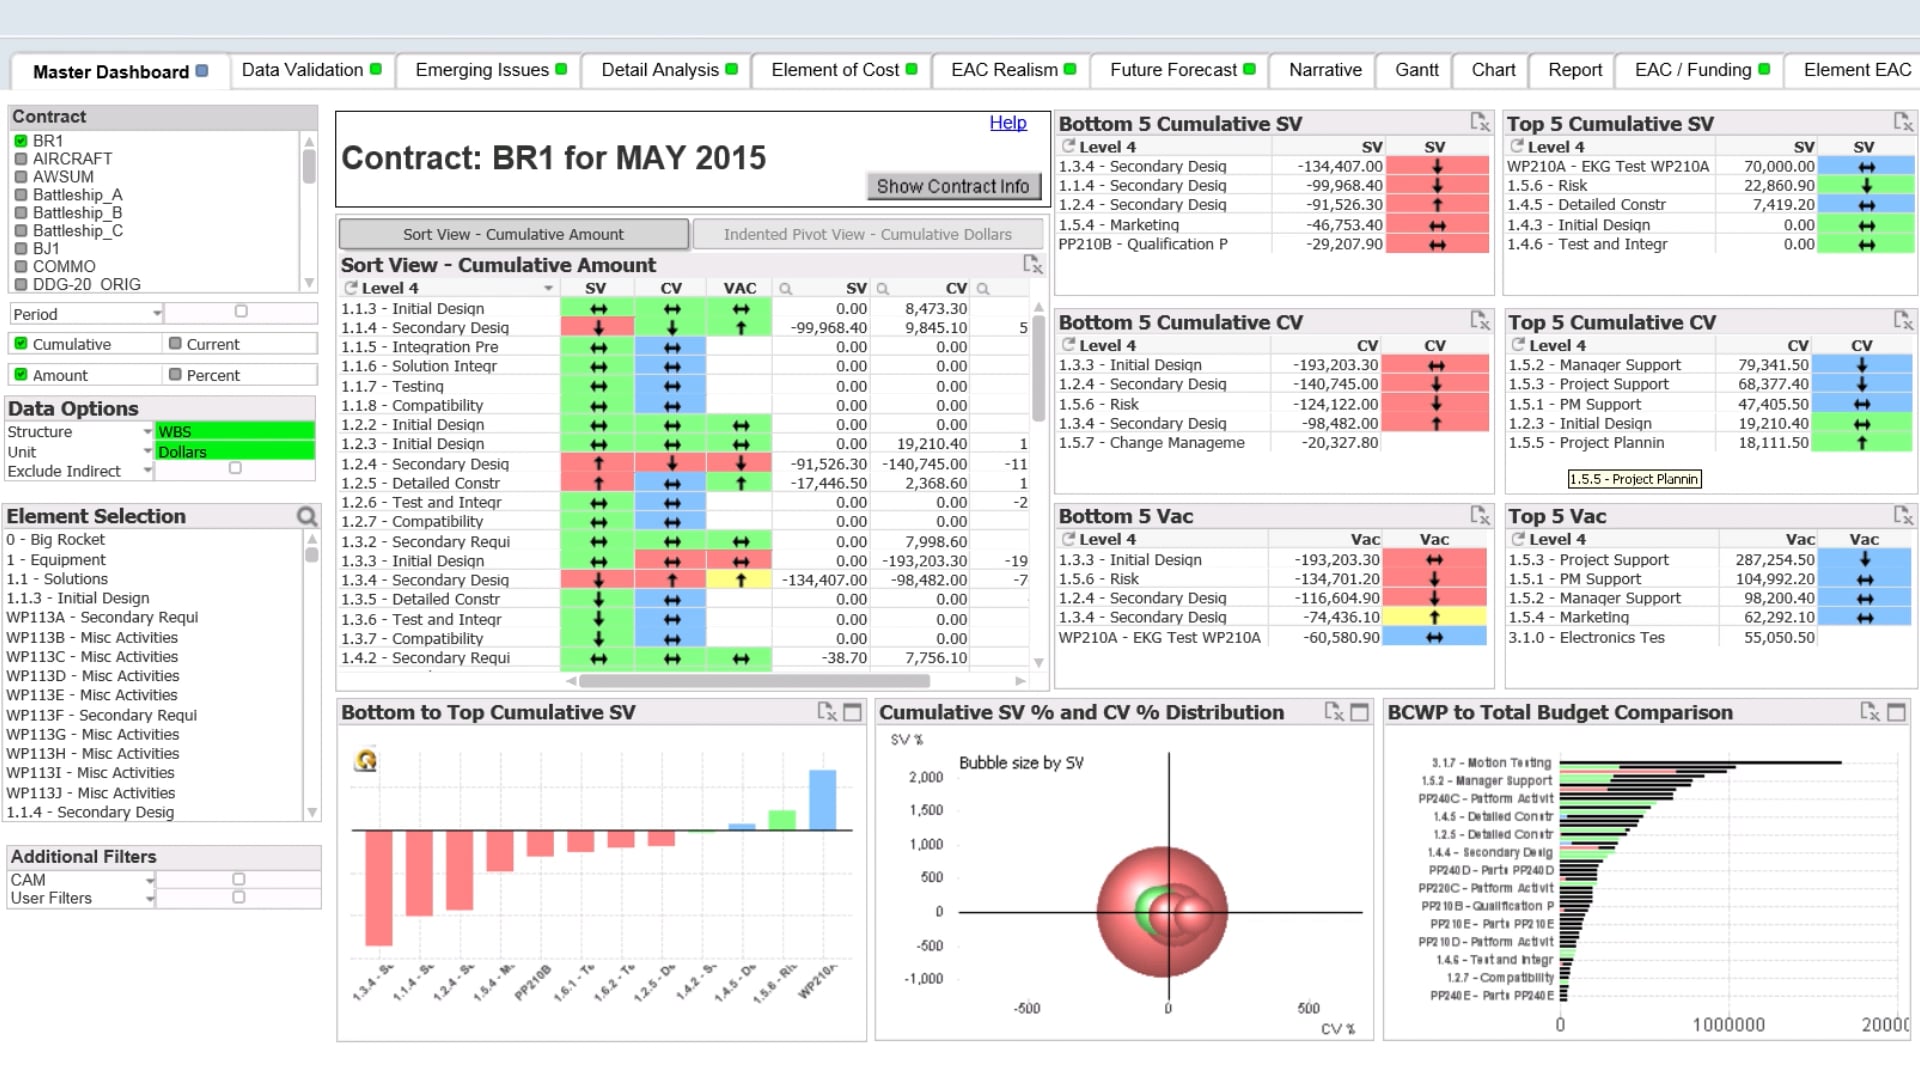Viewport: 1920px width, 1080px height.
Task: Click export icon on Top 5 Cumulative CV
Action: pyautogui.click(x=1903, y=321)
